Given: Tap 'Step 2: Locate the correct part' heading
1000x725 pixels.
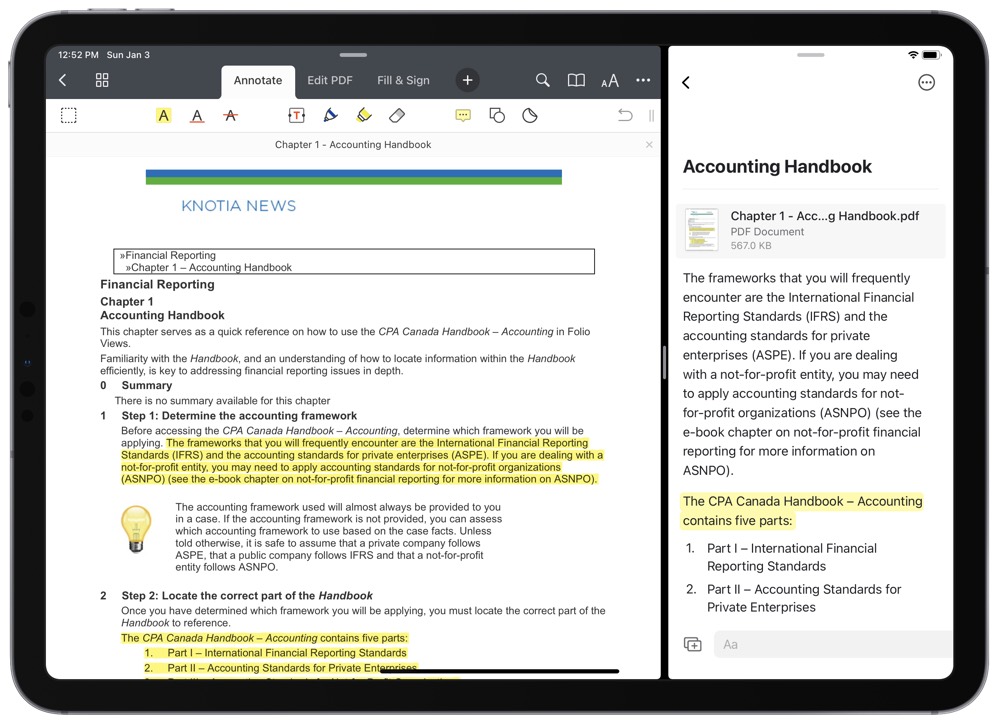Looking at the screenshot, I should (247, 596).
